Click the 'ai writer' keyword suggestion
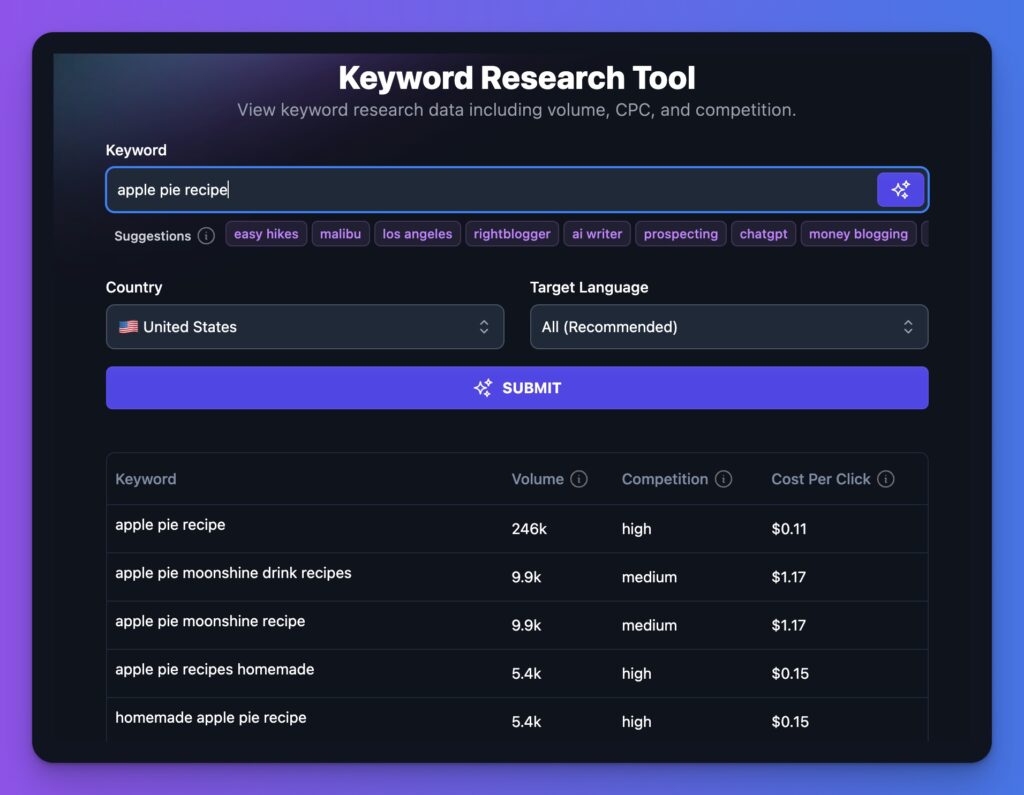Viewport: 1024px width, 795px height. [596, 233]
